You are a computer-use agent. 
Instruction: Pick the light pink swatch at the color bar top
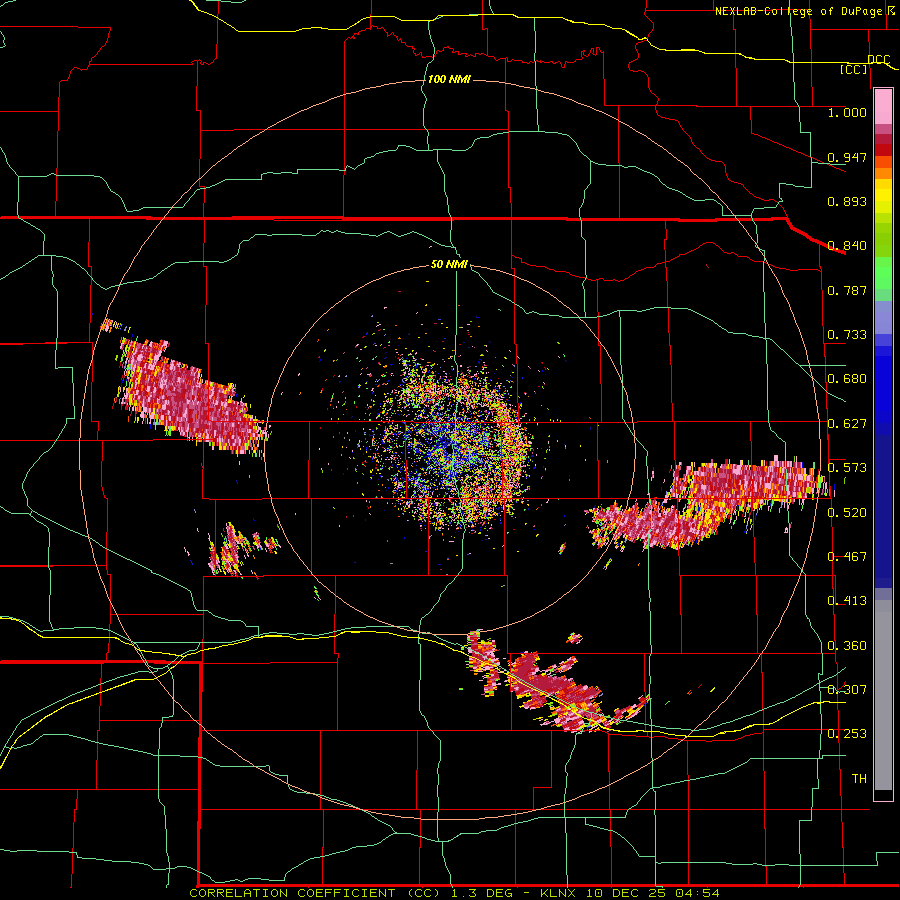(x=883, y=107)
